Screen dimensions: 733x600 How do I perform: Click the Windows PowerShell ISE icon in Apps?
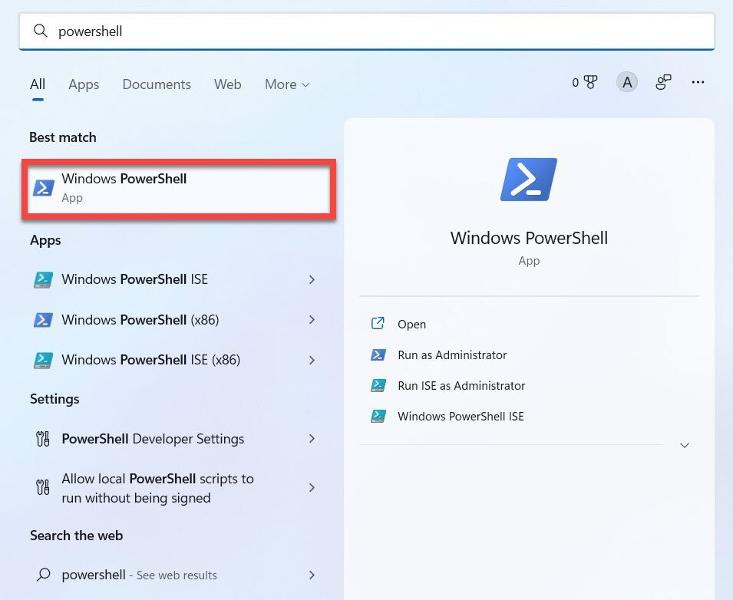click(43, 280)
